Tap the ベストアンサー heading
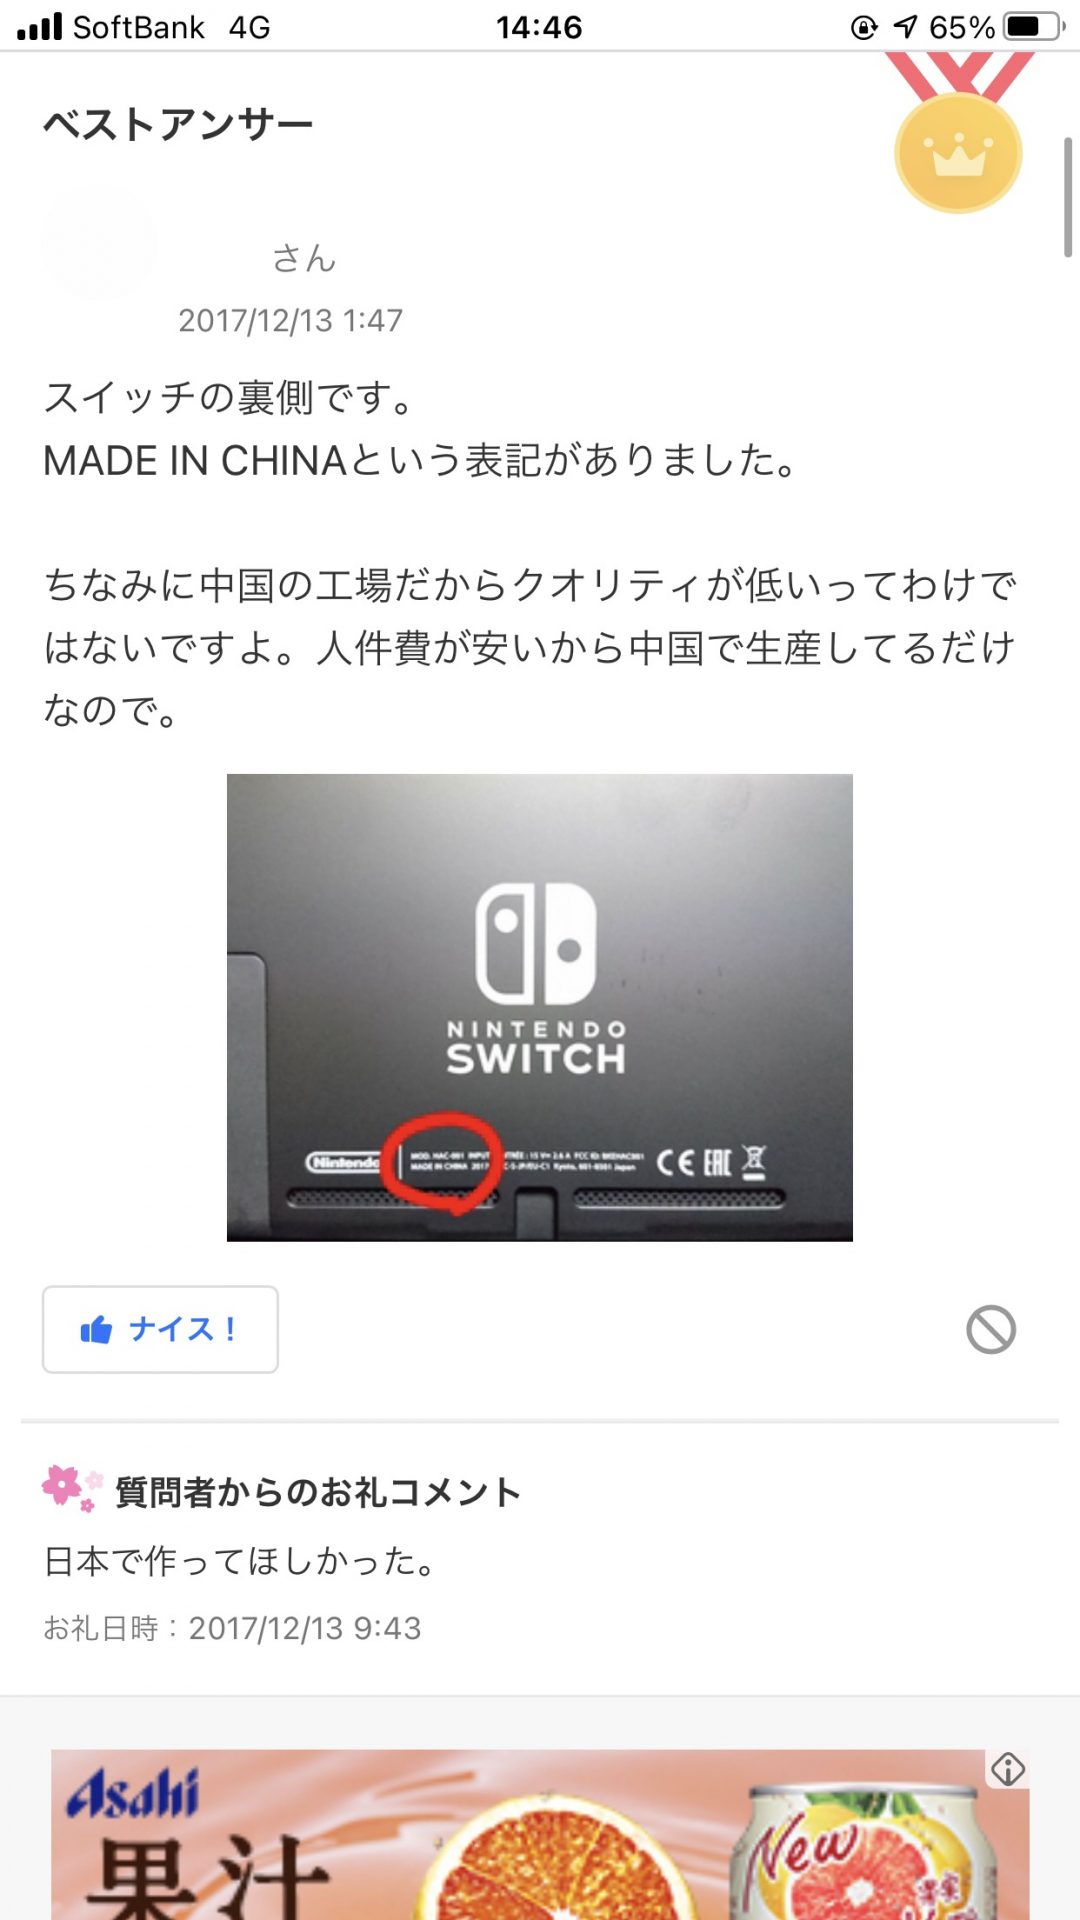 click(x=178, y=125)
